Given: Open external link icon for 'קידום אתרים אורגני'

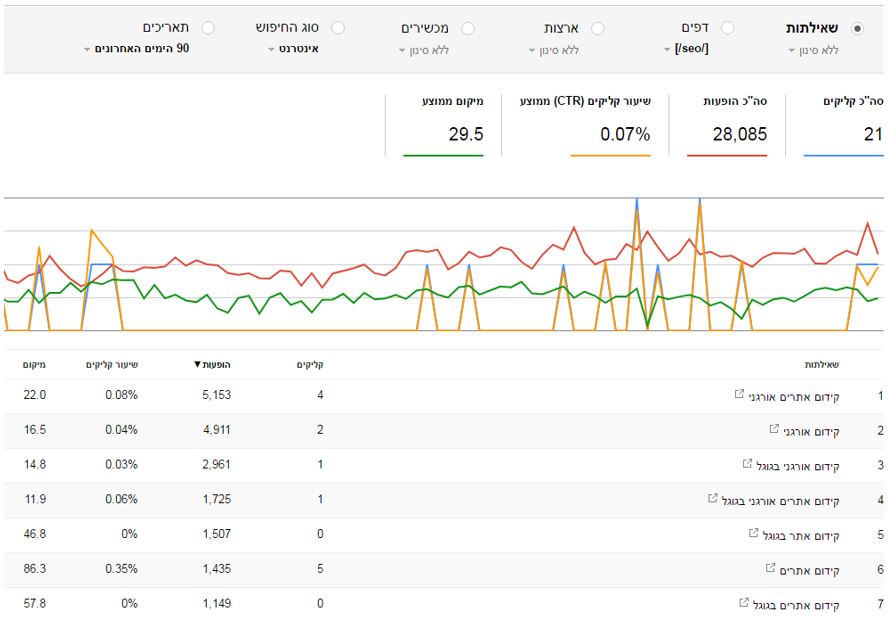Looking at the screenshot, I should click(739, 394).
